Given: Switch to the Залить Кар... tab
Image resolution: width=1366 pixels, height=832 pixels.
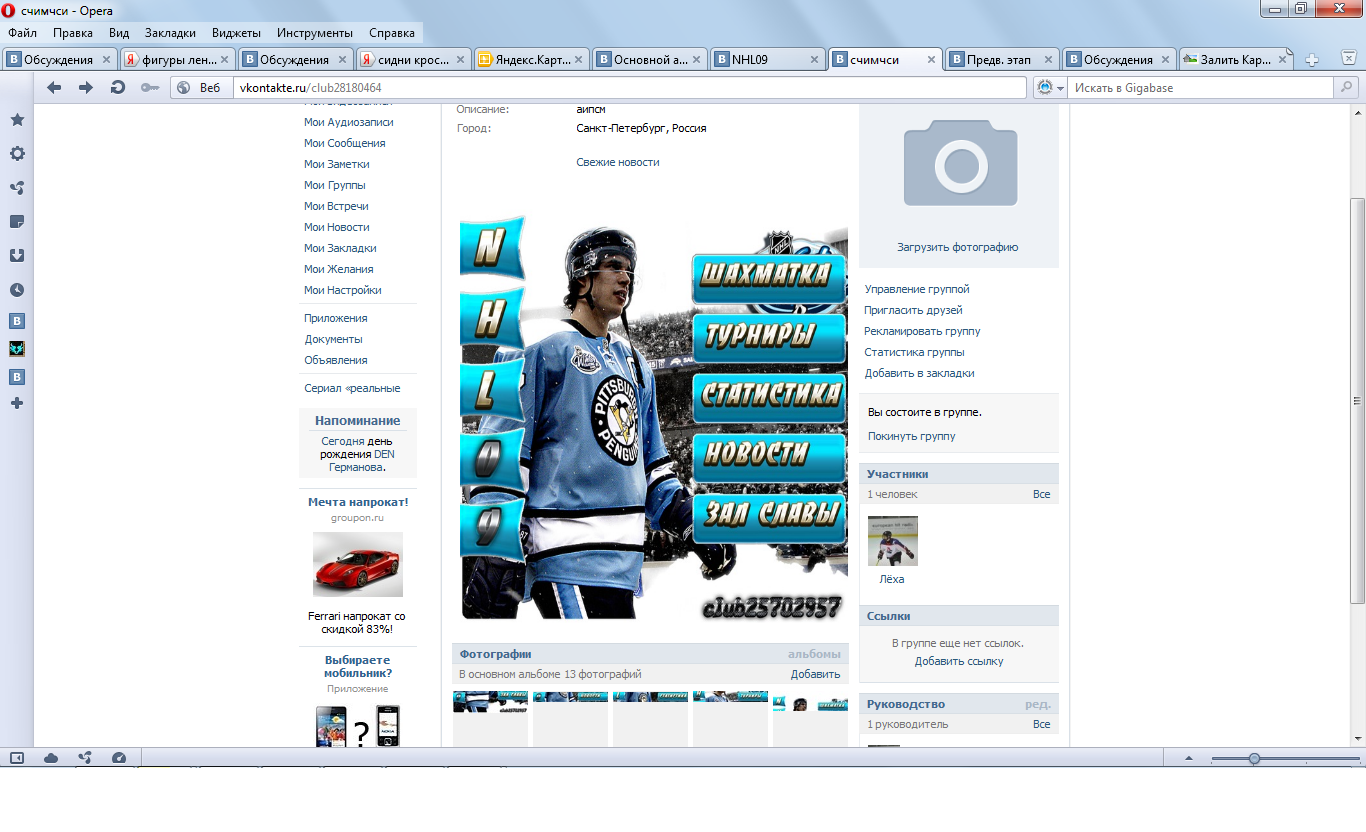Looking at the screenshot, I should pos(1237,60).
